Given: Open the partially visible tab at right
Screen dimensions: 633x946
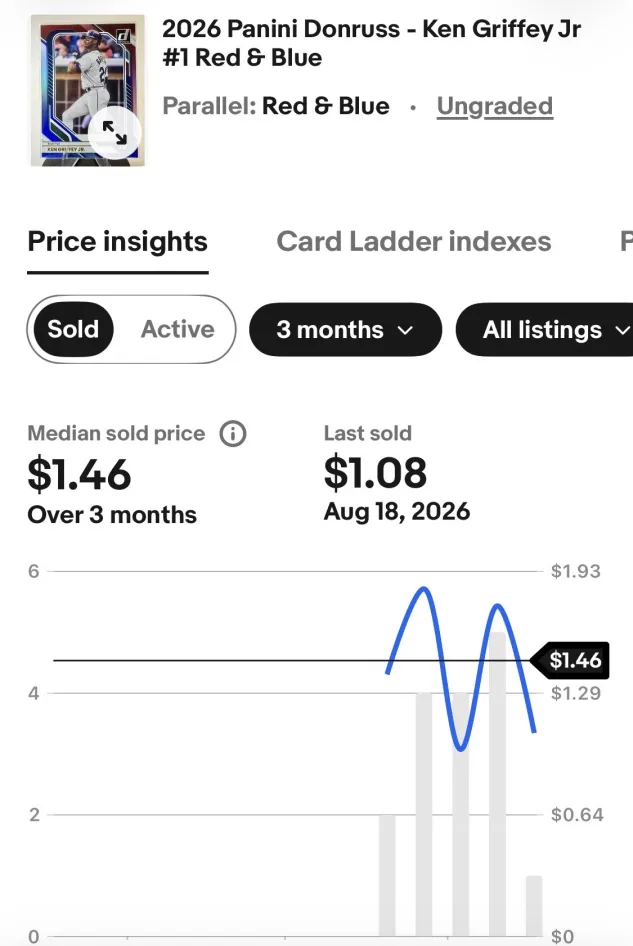Looking at the screenshot, I should point(626,241).
